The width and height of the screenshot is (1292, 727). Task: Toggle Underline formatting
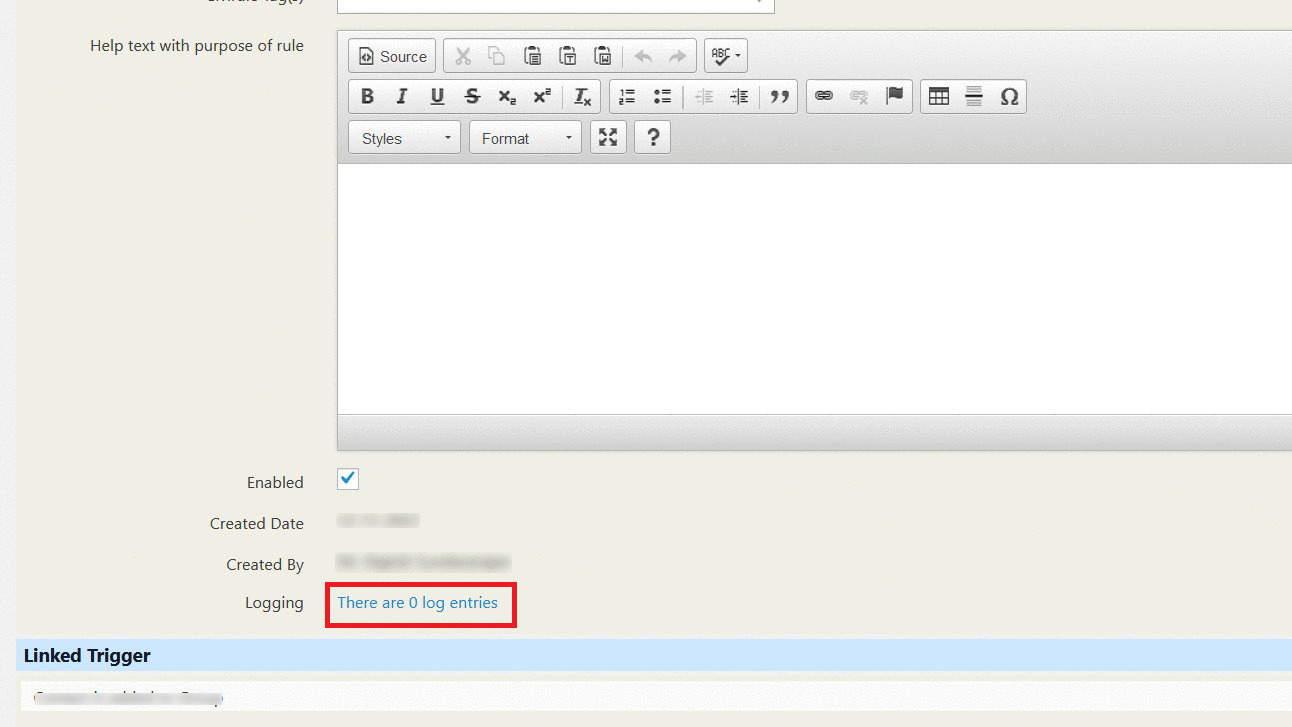(x=437, y=97)
